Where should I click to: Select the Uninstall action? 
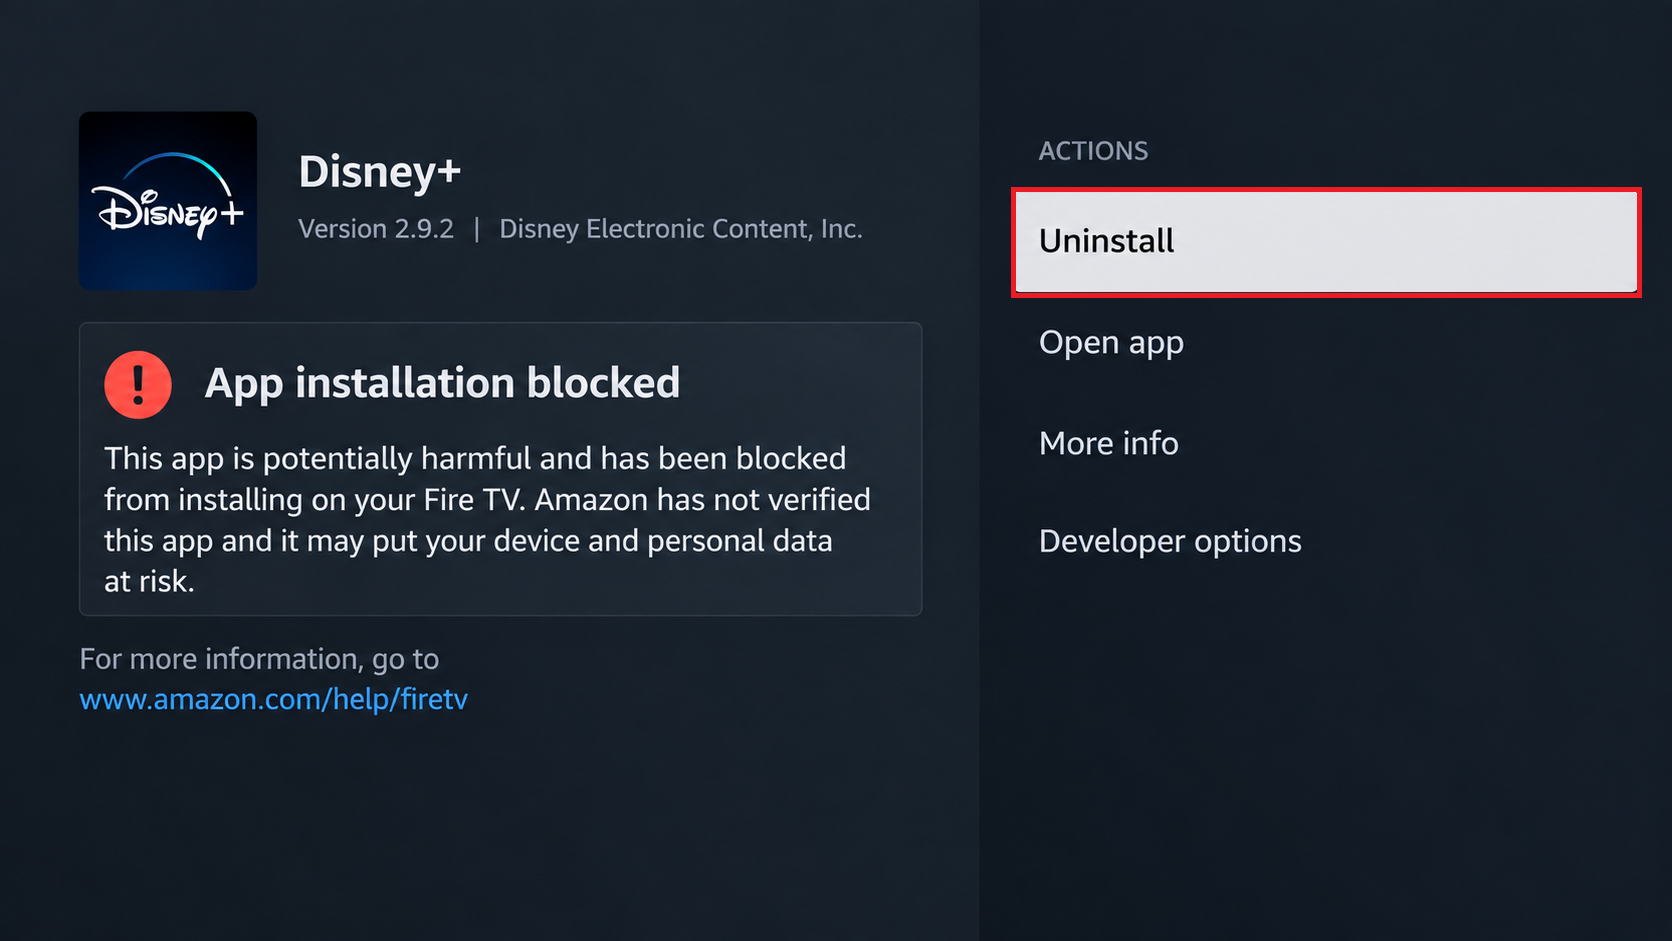(1326, 242)
